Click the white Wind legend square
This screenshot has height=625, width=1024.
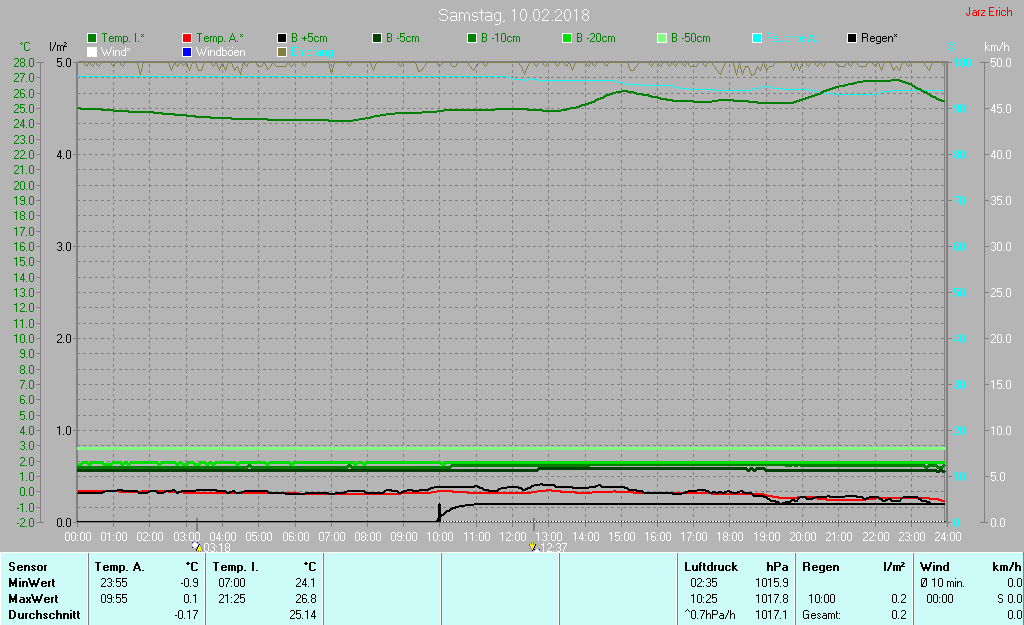coord(92,51)
